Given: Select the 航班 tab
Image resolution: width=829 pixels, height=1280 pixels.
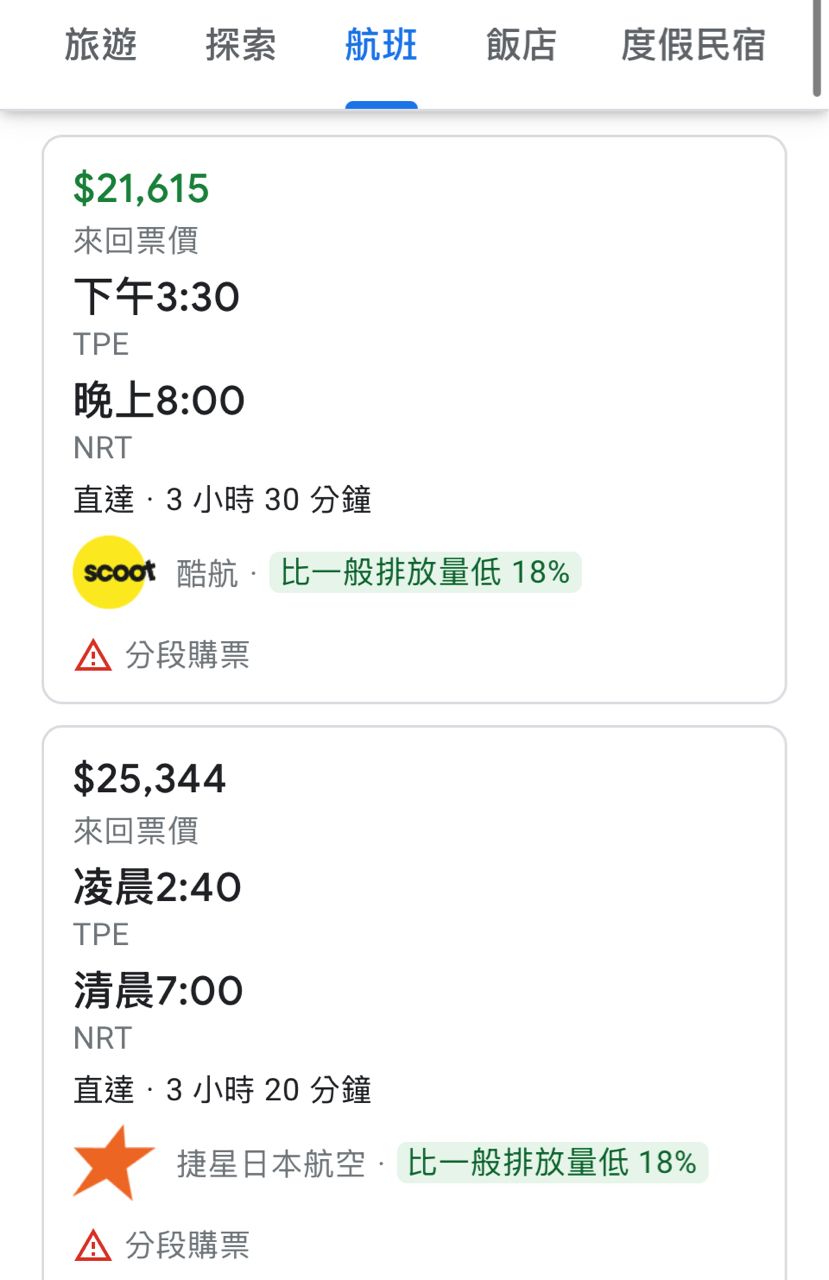Looking at the screenshot, I should [381, 46].
